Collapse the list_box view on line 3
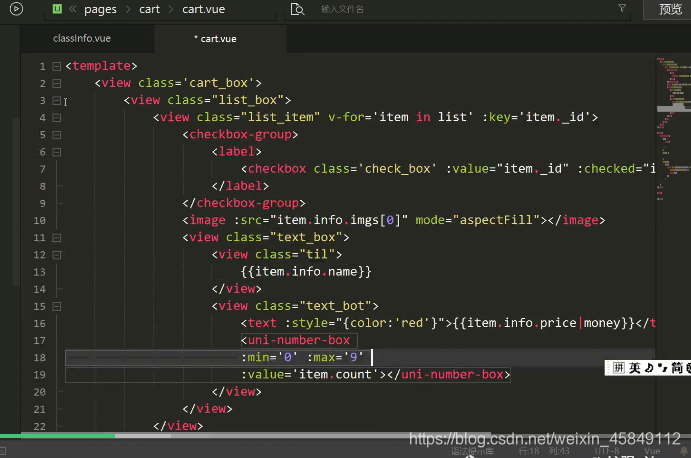The image size is (691, 458). click(x=56, y=101)
